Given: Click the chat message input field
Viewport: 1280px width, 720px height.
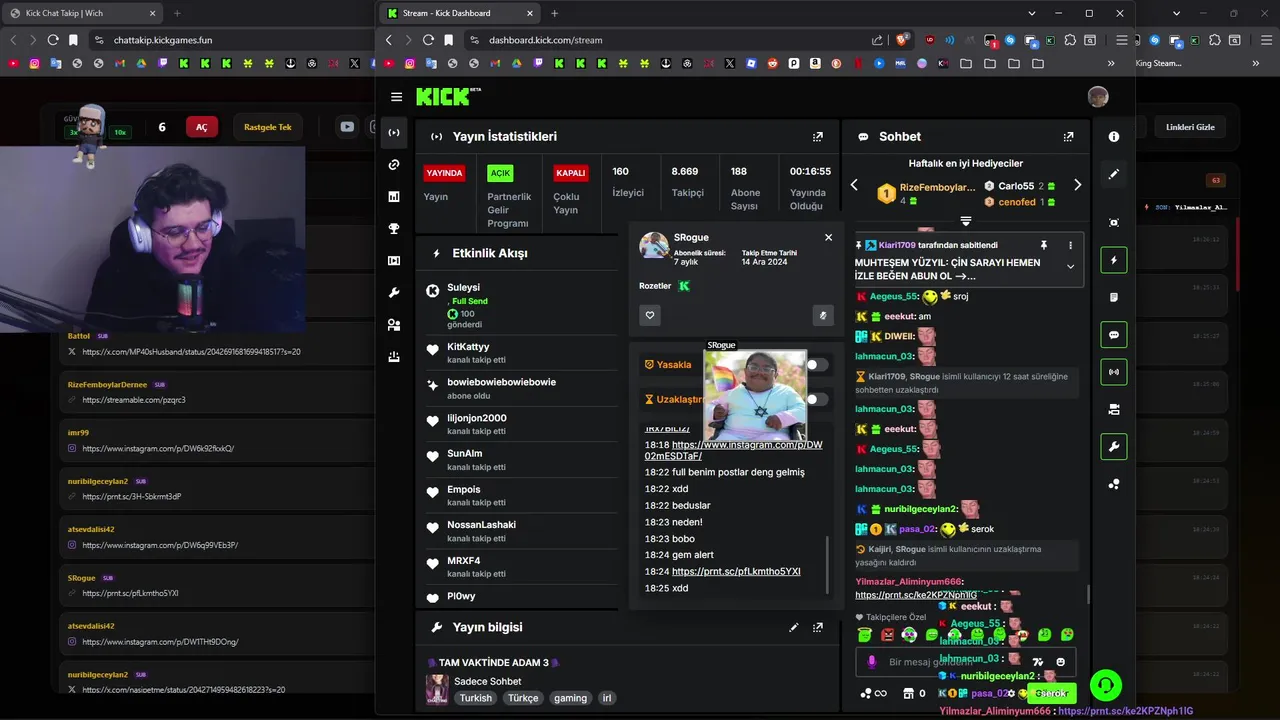Looking at the screenshot, I should pos(966,662).
